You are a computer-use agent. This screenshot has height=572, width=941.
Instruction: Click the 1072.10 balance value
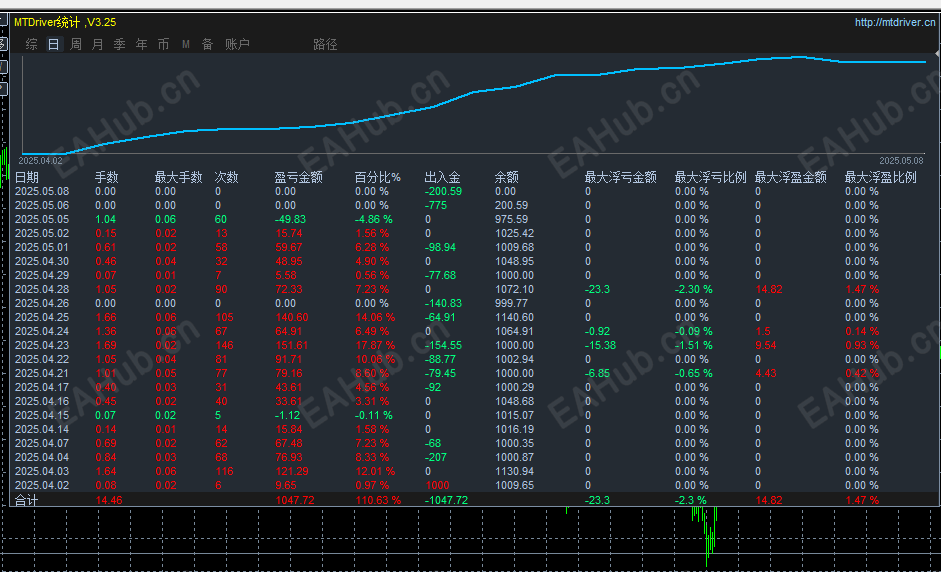[x=514, y=289]
